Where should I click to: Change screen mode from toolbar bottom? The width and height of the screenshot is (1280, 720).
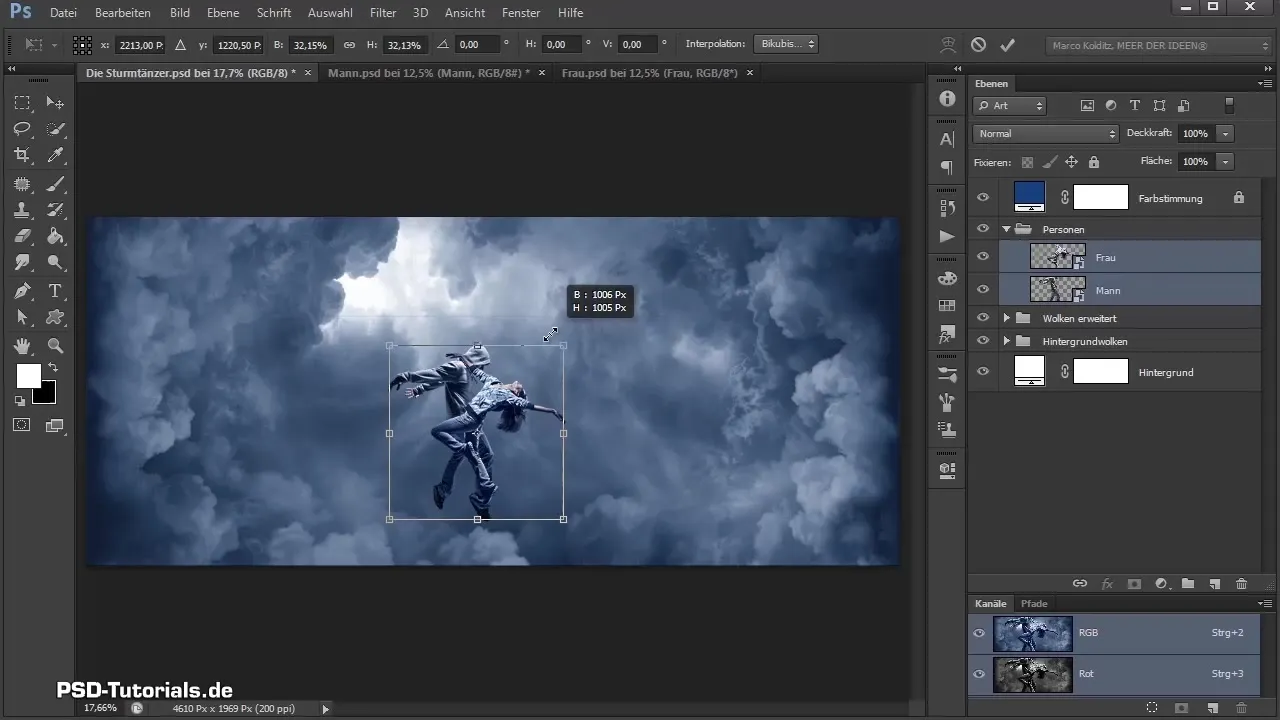[55, 425]
